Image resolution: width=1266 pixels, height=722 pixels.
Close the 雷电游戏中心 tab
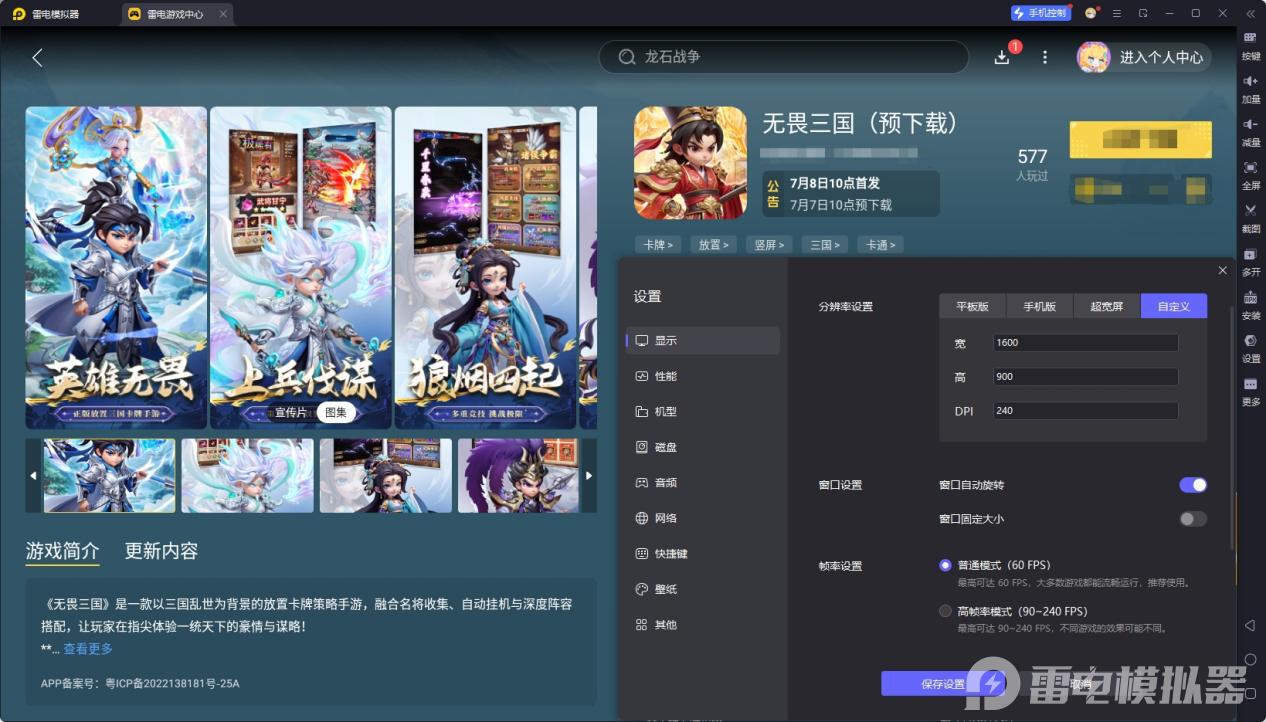(x=222, y=14)
